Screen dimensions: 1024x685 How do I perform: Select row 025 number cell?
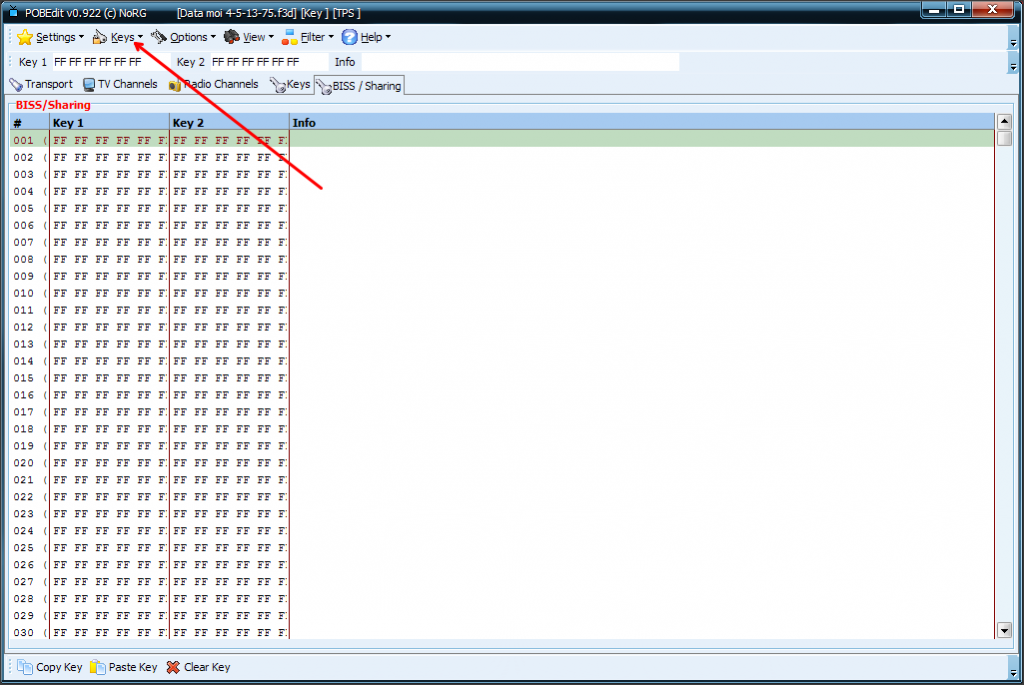29,548
